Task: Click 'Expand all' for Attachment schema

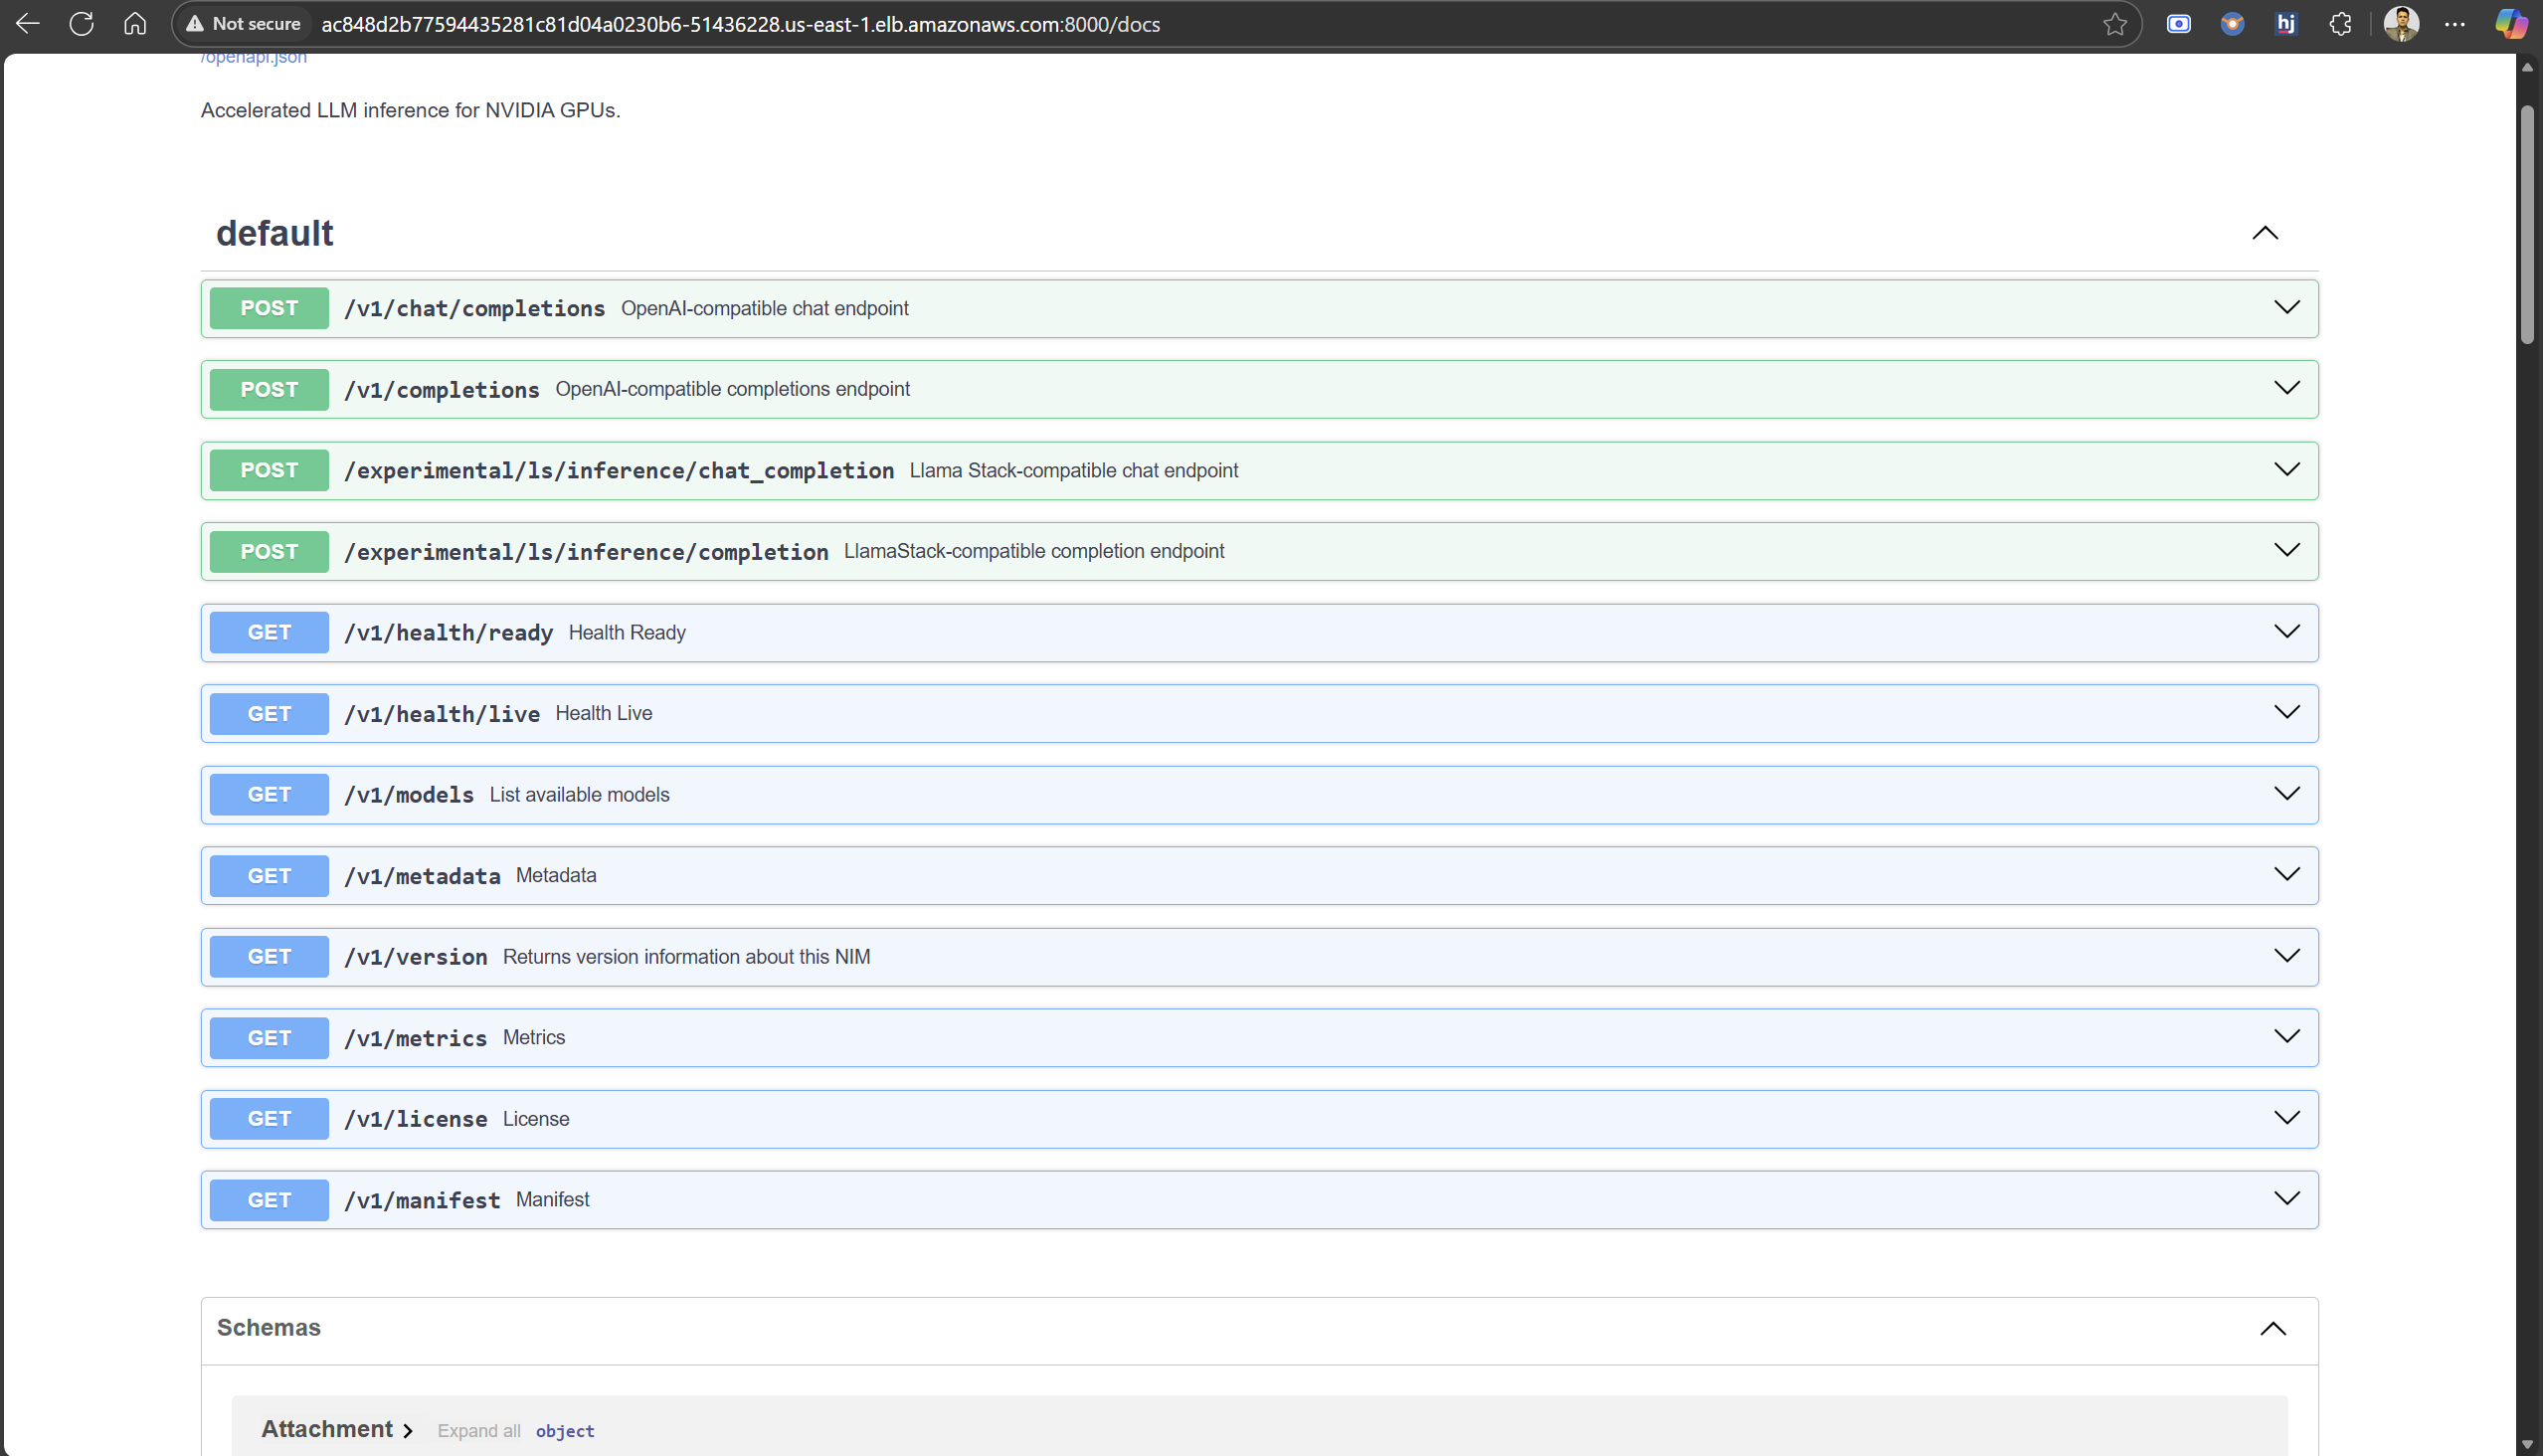Action: tap(478, 1431)
